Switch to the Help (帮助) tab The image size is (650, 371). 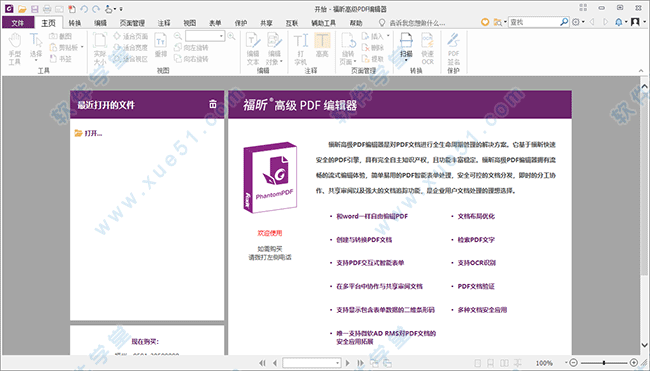pos(356,23)
